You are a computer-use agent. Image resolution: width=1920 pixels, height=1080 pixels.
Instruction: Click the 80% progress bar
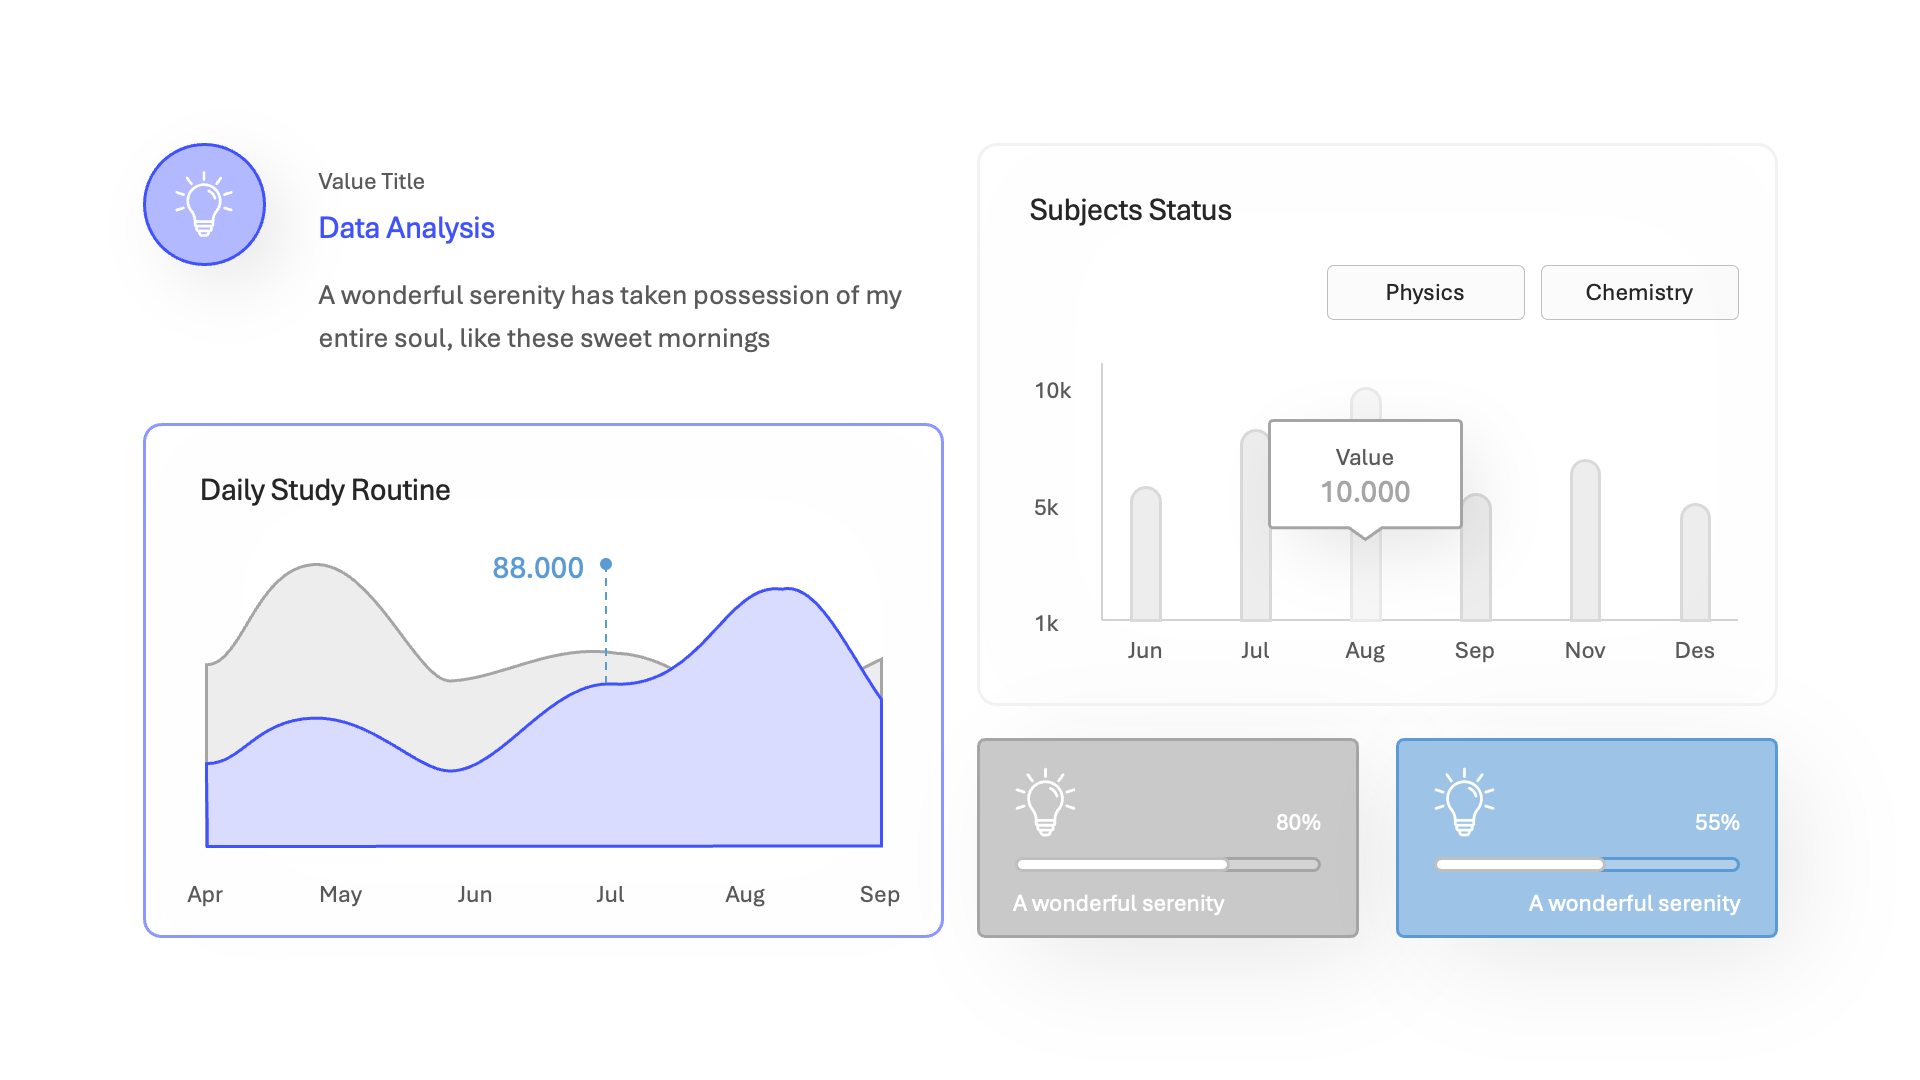click(1168, 864)
